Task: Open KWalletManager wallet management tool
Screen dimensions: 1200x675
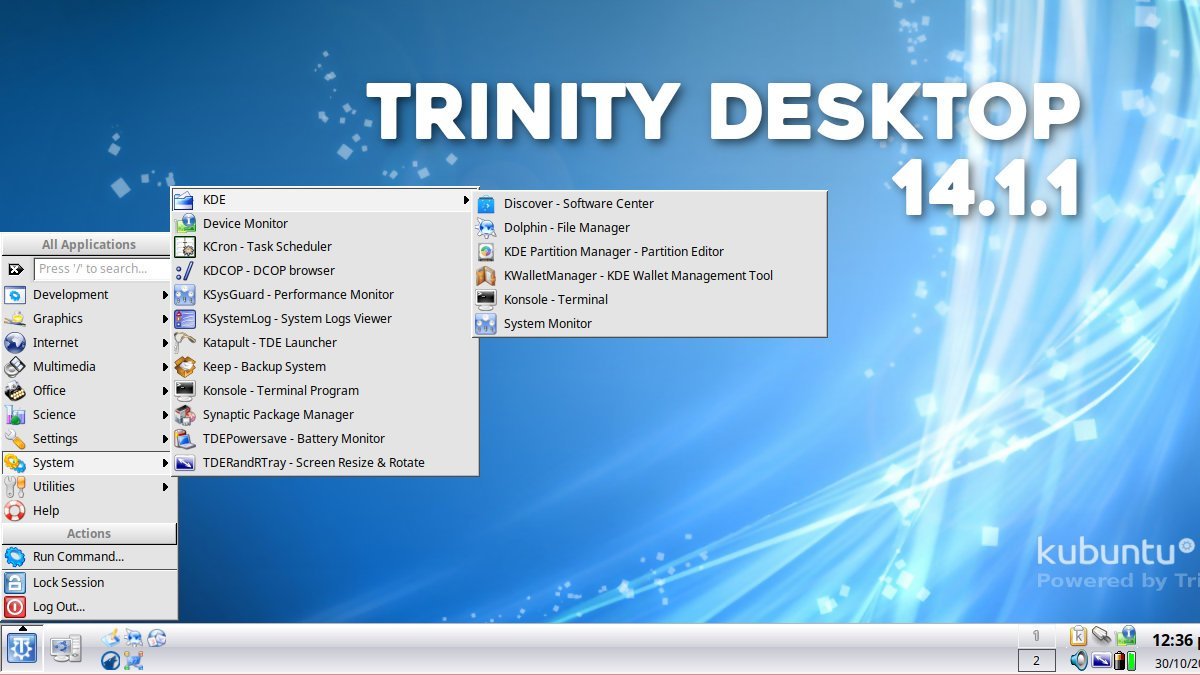Action: (x=638, y=275)
